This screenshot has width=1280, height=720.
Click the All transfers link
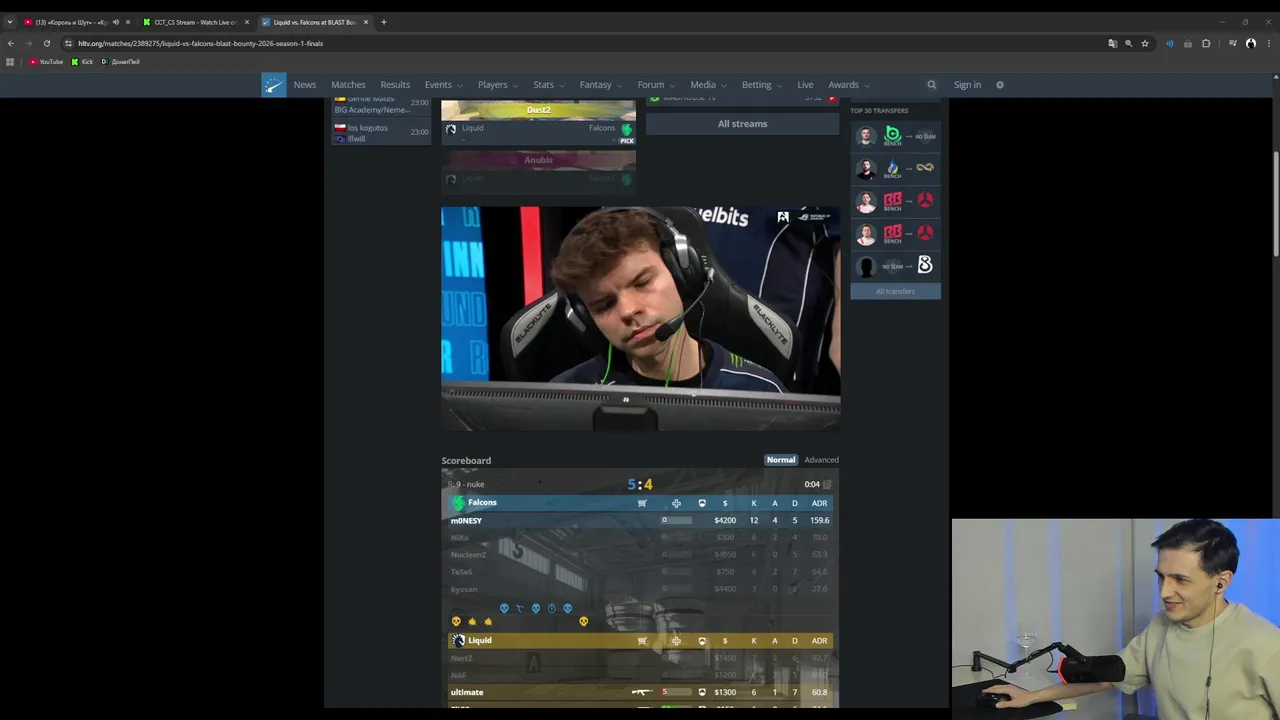pos(895,291)
